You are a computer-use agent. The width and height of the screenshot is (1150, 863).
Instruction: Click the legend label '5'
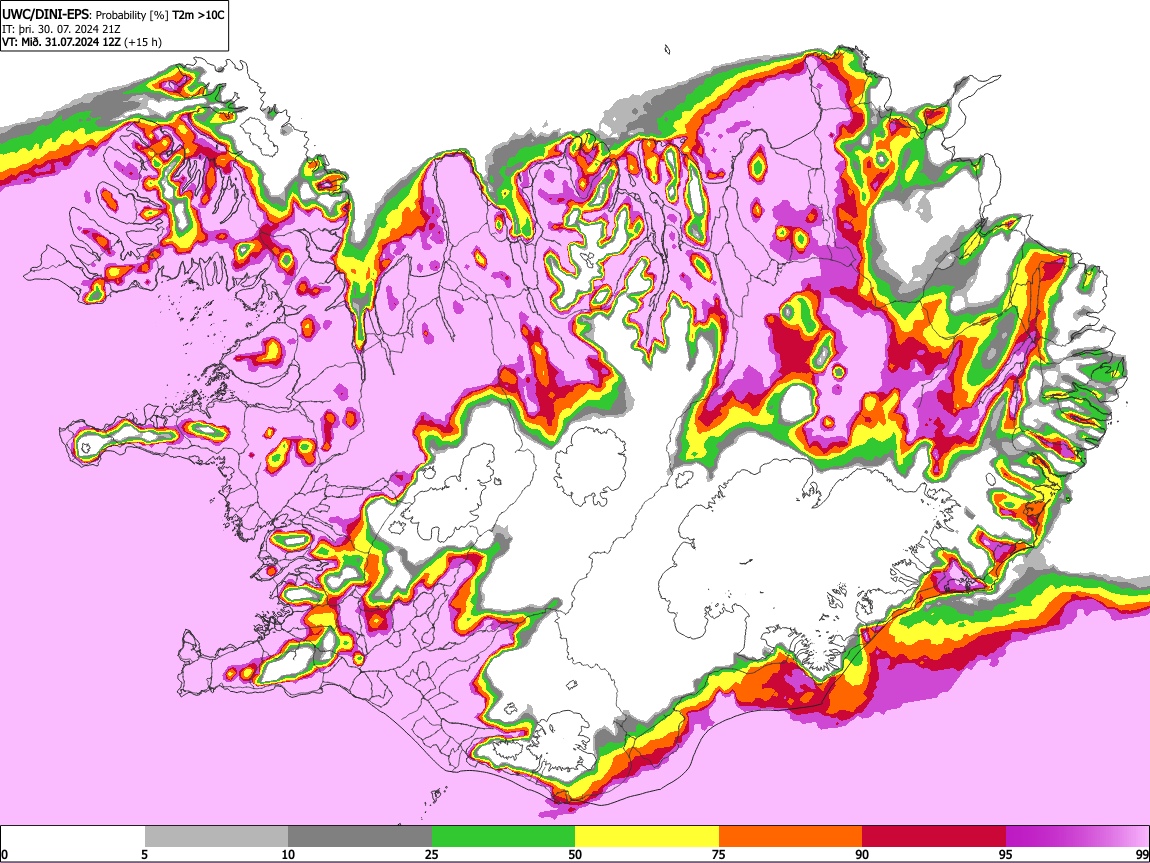point(144,854)
